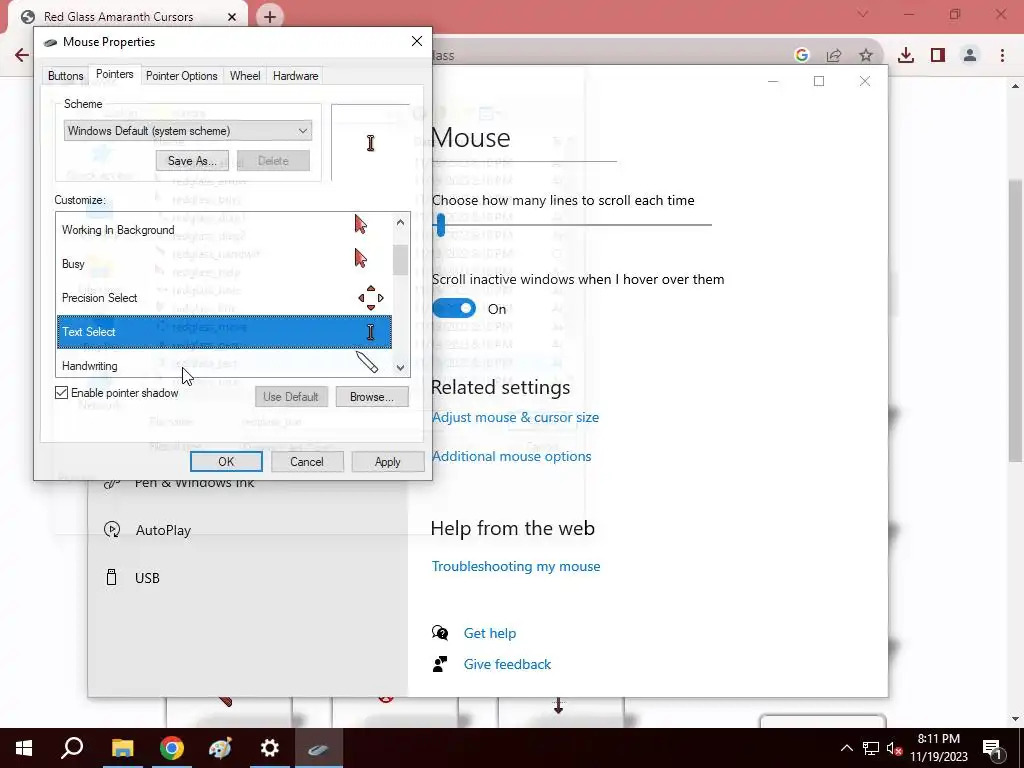Image resolution: width=1024 pixels, height=768 pixels.
Task: Select the Precision Select pointer row
Action: [x=224, y=298]
